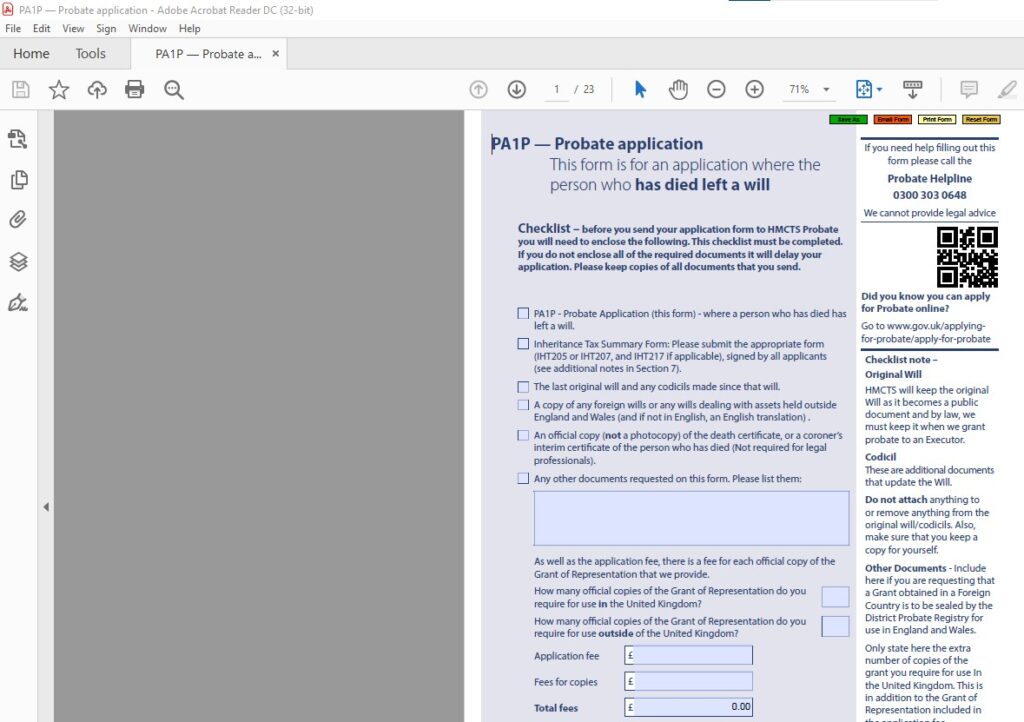Switch to the Tools tab

[90, 54]
